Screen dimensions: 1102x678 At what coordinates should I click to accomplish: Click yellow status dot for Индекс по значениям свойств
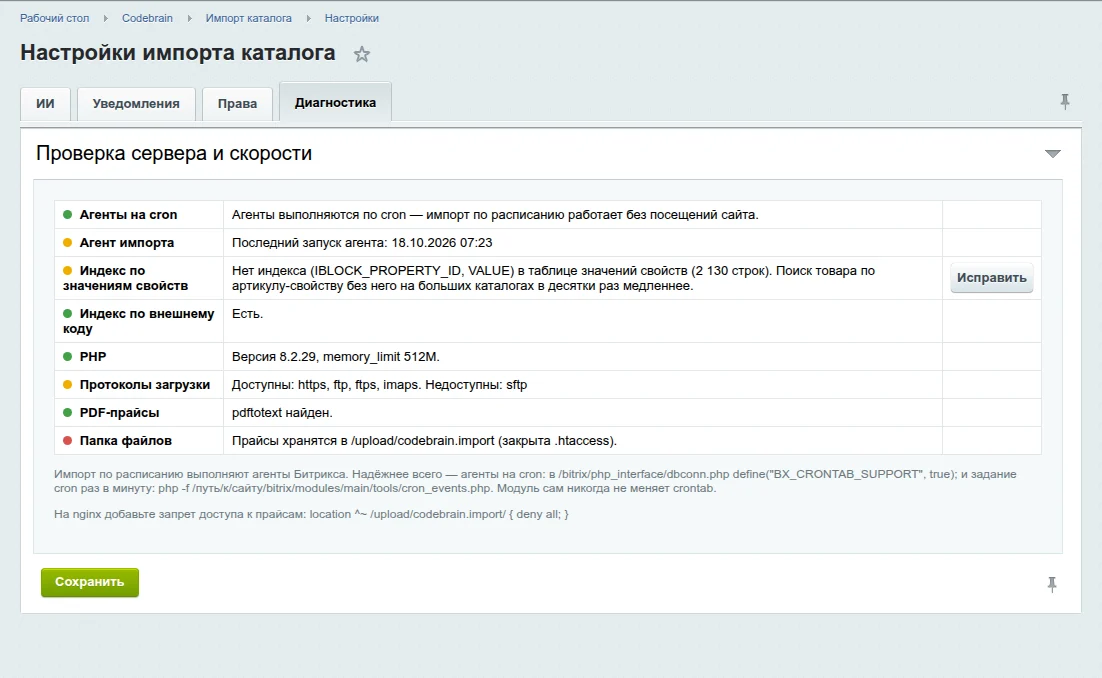tap(67, 270)
